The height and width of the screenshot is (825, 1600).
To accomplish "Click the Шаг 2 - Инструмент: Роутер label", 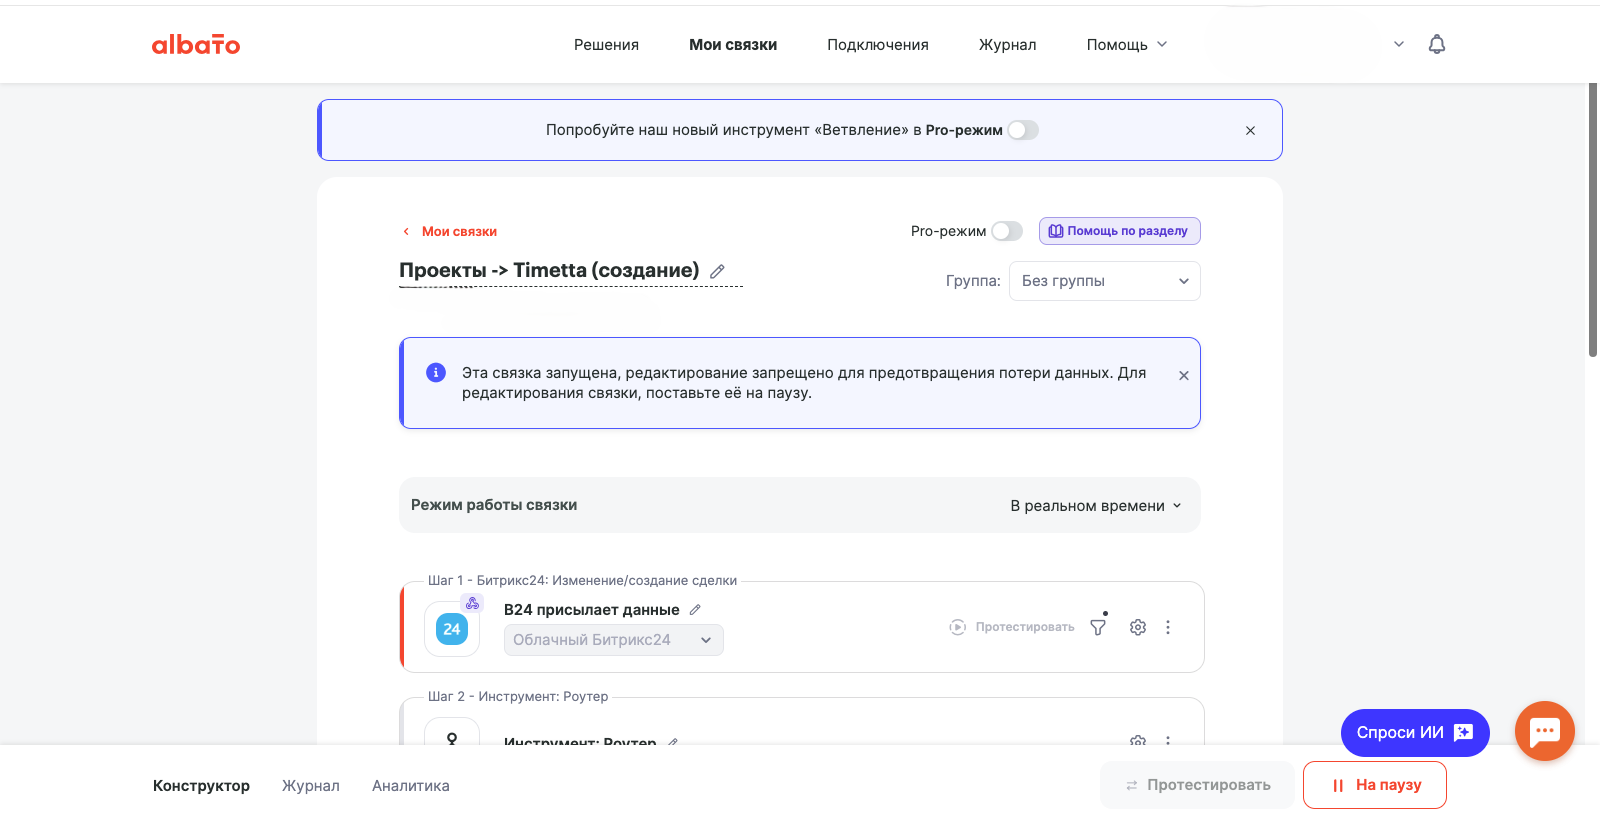I will point(518,696).
